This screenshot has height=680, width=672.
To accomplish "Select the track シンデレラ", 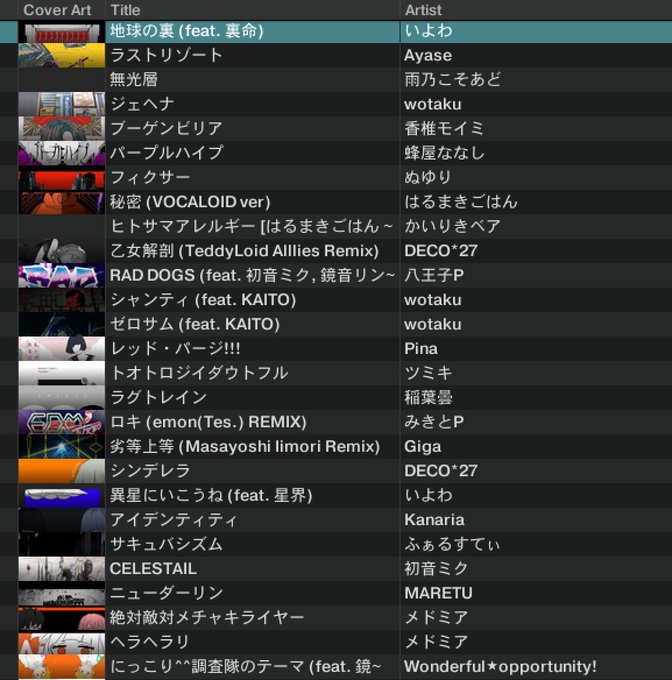I will point(150,471).
